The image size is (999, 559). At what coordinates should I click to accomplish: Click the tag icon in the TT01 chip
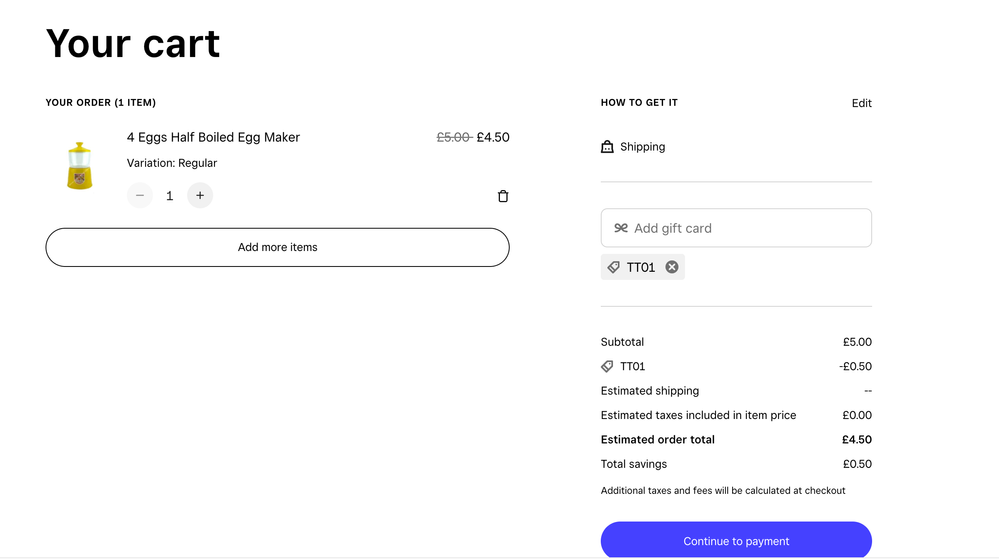point(614,267)
